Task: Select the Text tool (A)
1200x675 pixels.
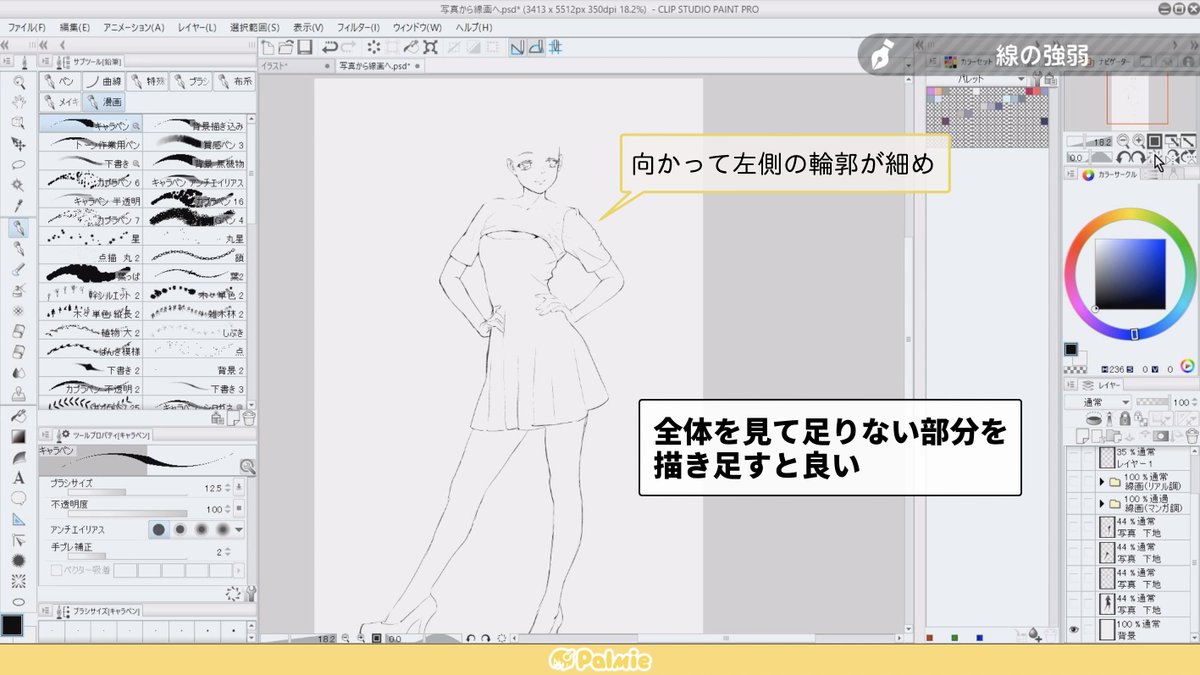Action: [17, 478]
